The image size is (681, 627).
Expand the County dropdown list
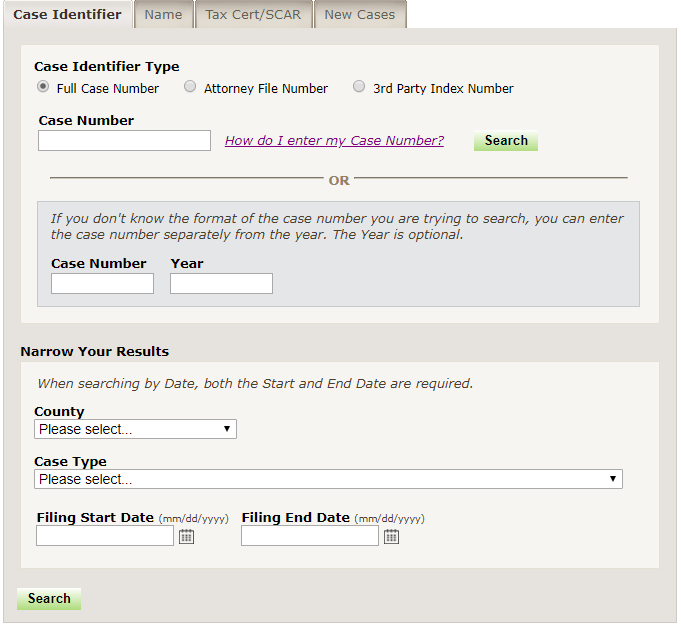point(135,429)
